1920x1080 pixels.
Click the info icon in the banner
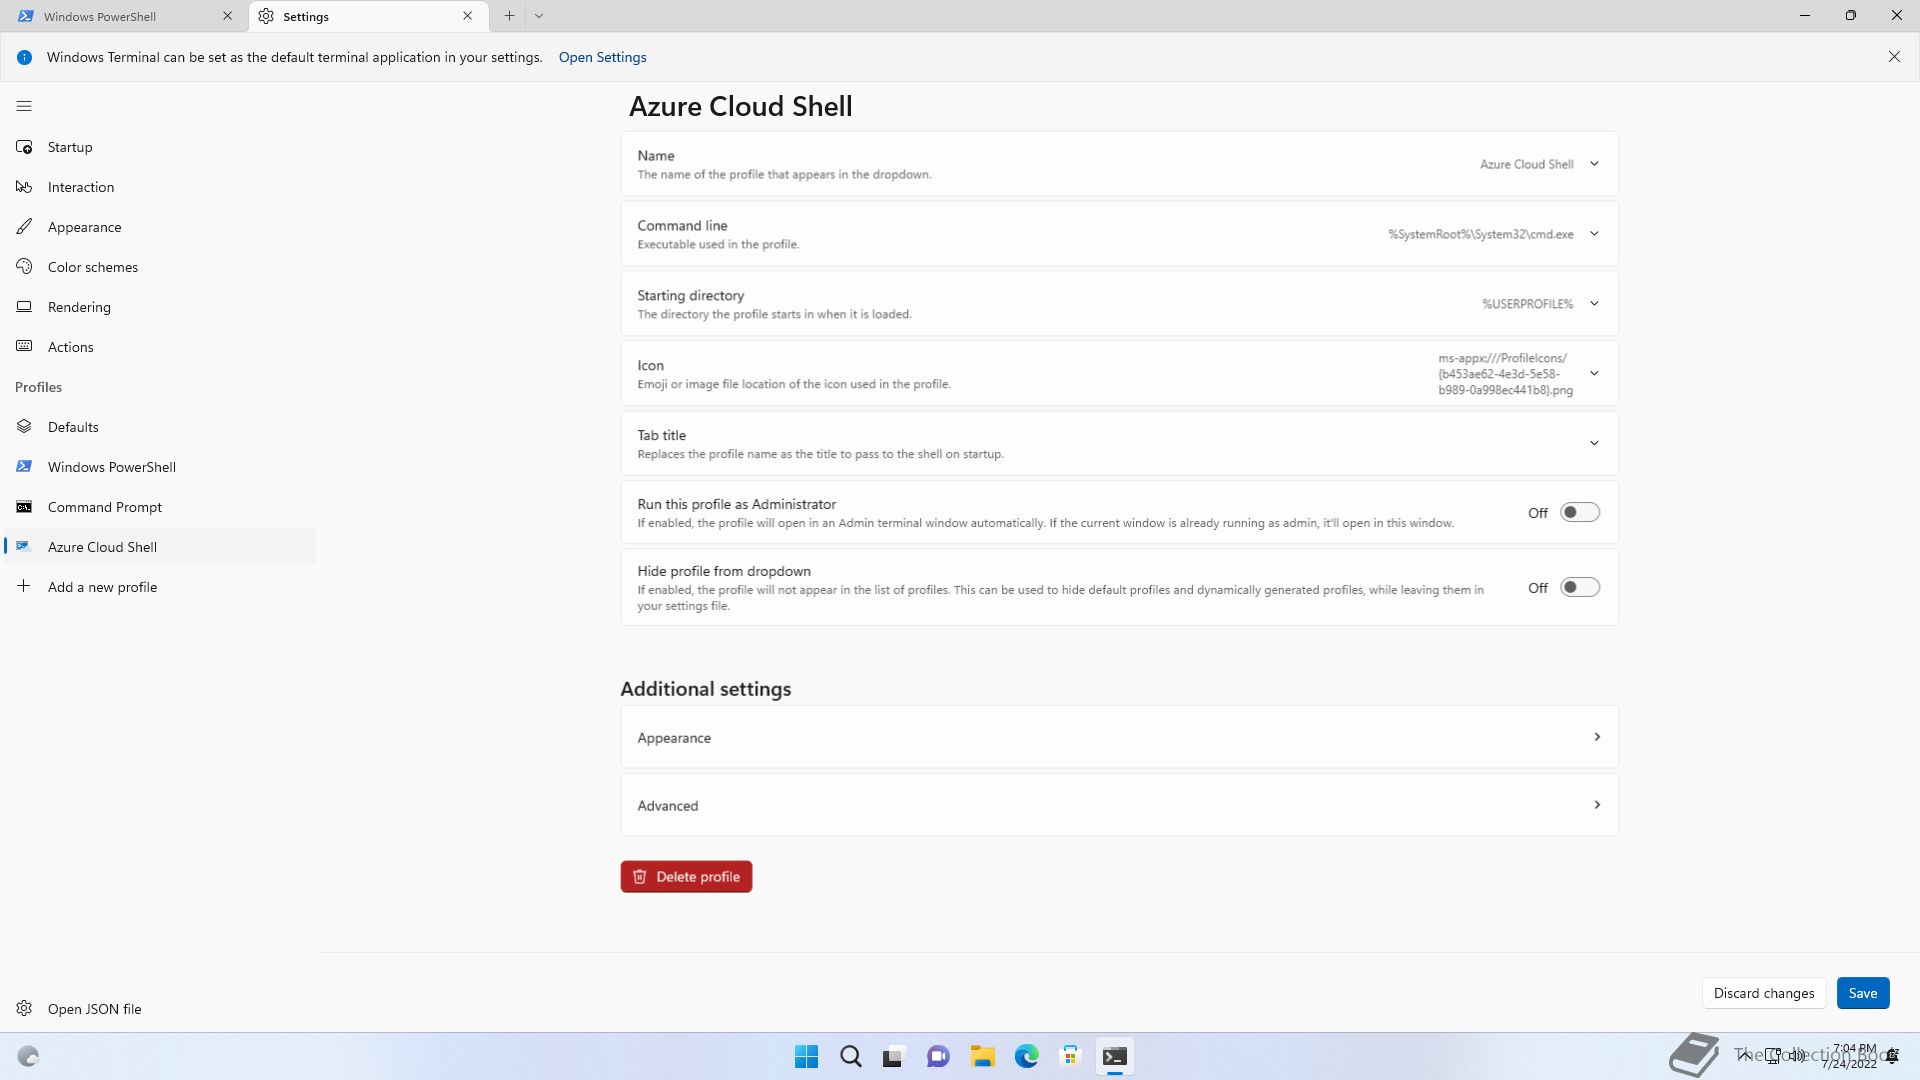point(24,57)
